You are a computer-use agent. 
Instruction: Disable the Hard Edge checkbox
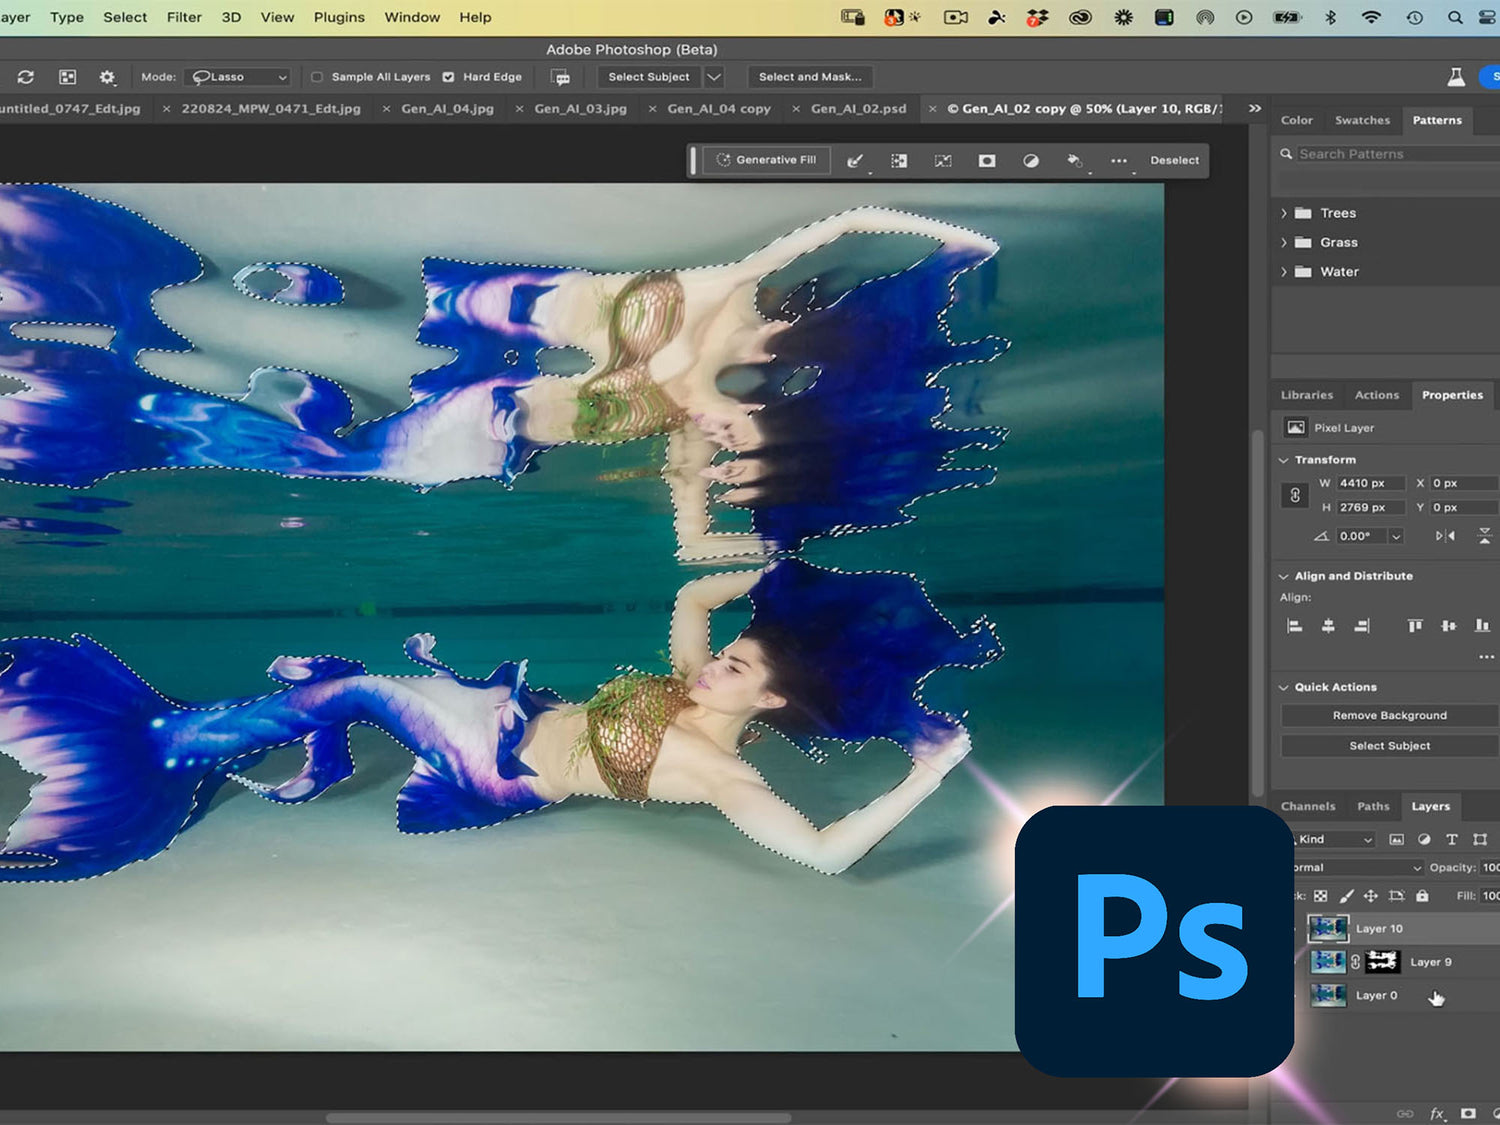(451, 76)
